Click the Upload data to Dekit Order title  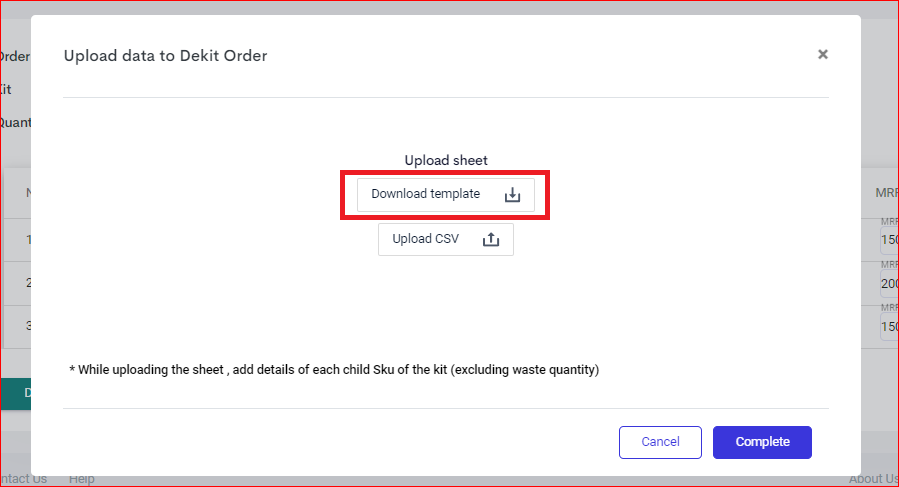pos(165,56)
